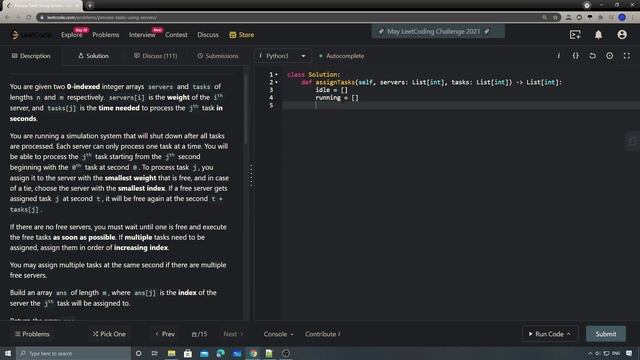This screenshot has width=640, height=360.
Task: Open the browser extensions puzzle icon
Action: (x=600, y=18)
